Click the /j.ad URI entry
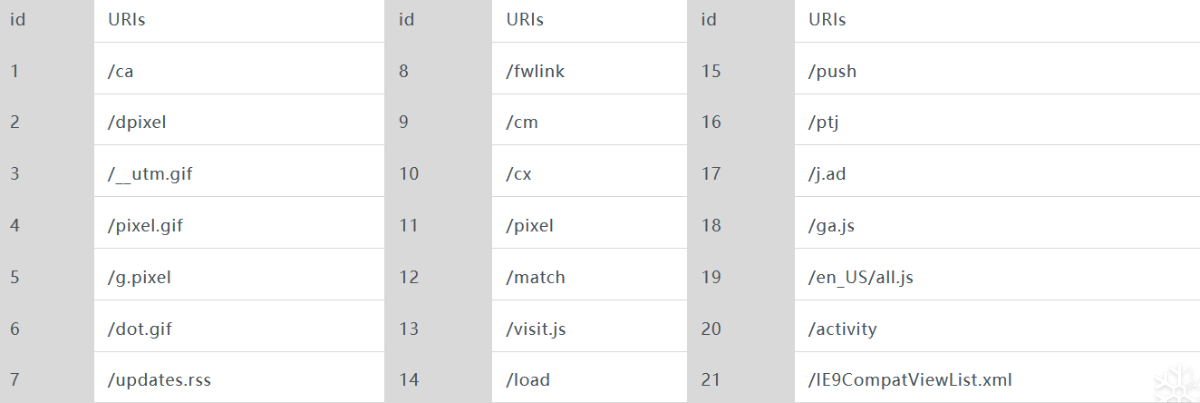This screenshot has height=403, width=1200. 828,174
